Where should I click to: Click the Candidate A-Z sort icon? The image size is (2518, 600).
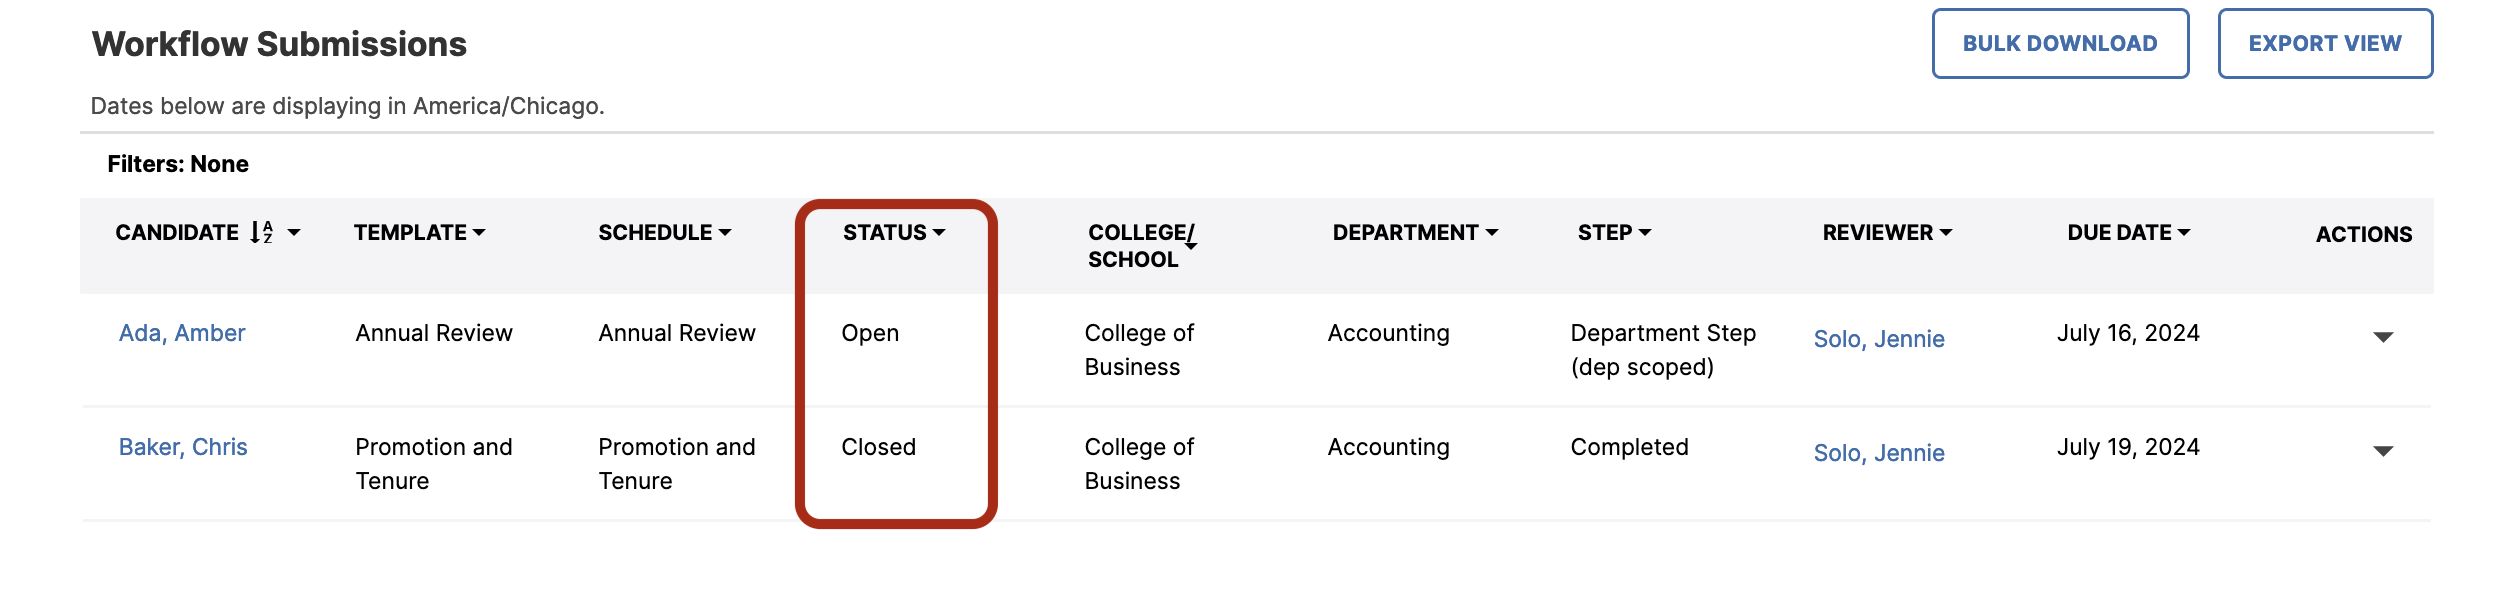pyautogui.click(x=261, y=233)
